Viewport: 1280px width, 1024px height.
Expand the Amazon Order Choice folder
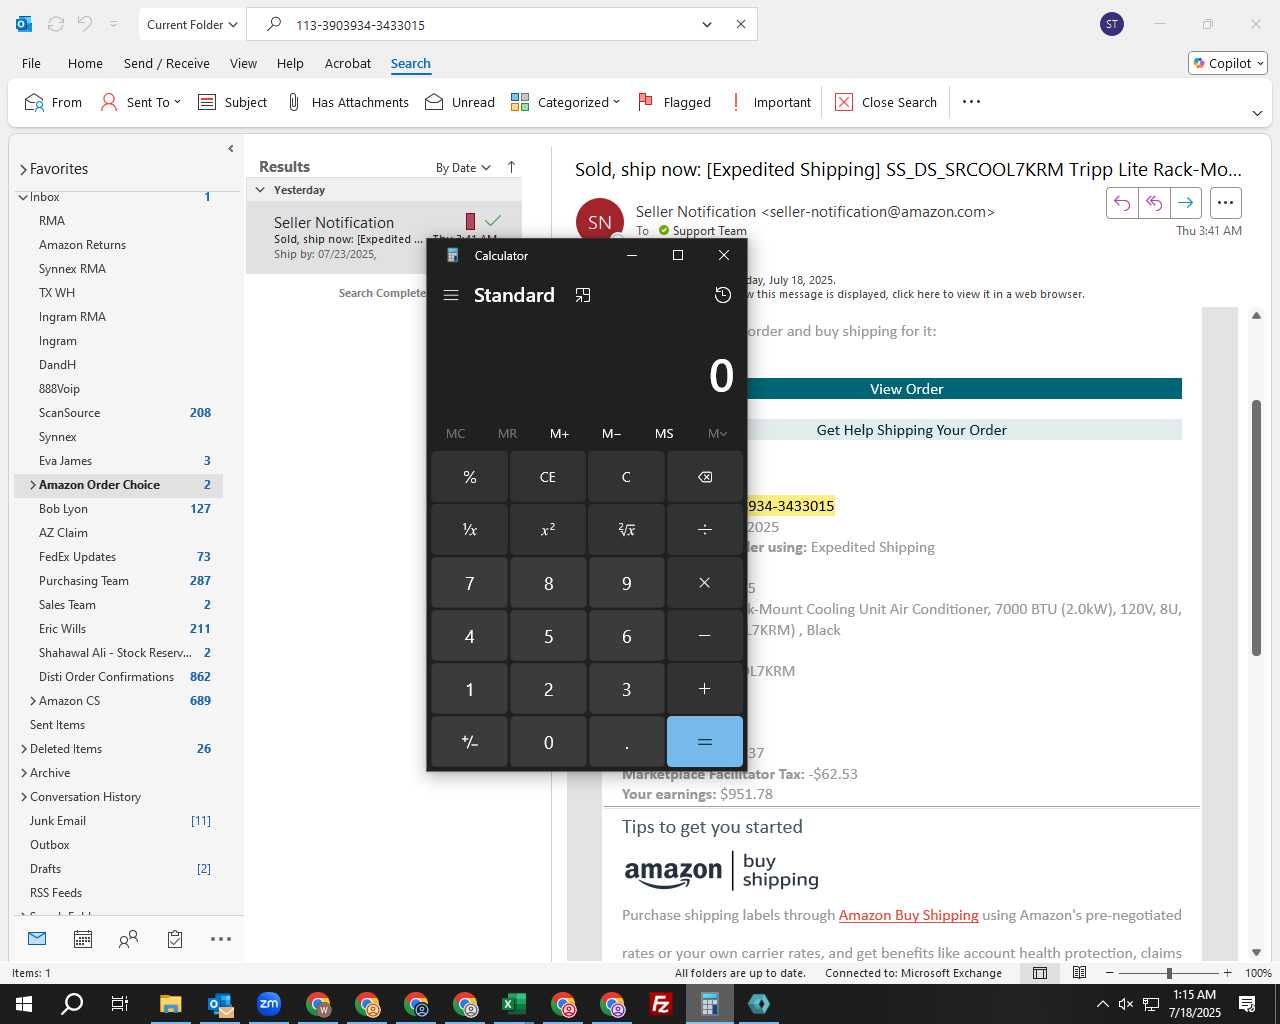(33, 485)
